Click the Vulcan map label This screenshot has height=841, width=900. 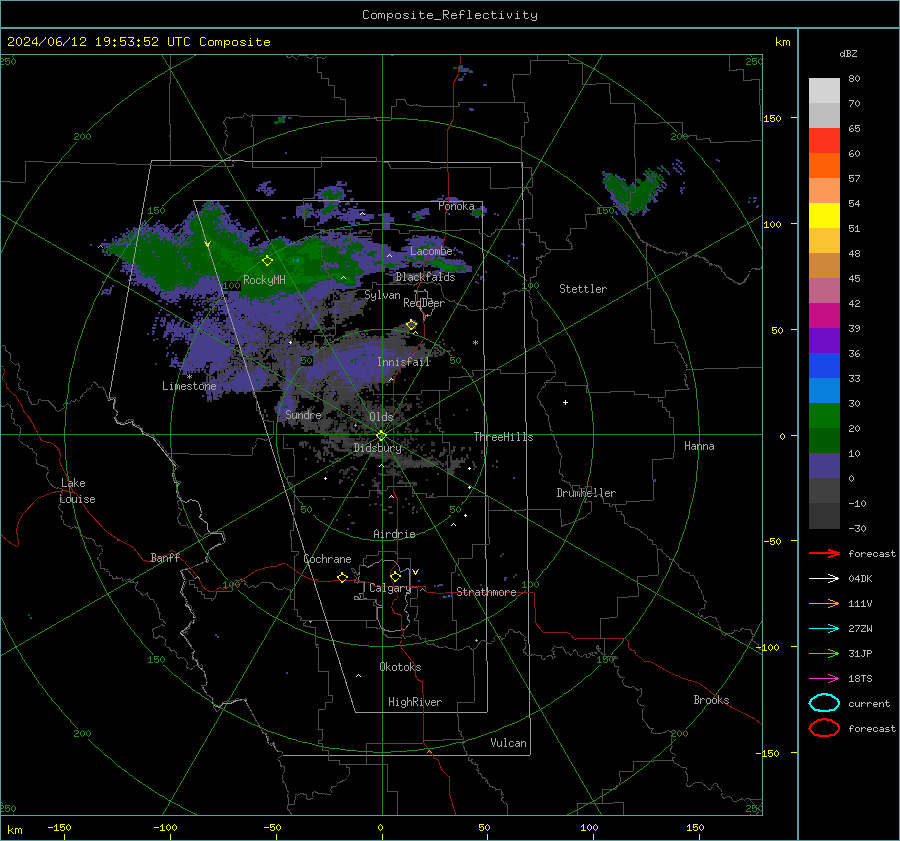pyautogui.click(x=509, y=743)
